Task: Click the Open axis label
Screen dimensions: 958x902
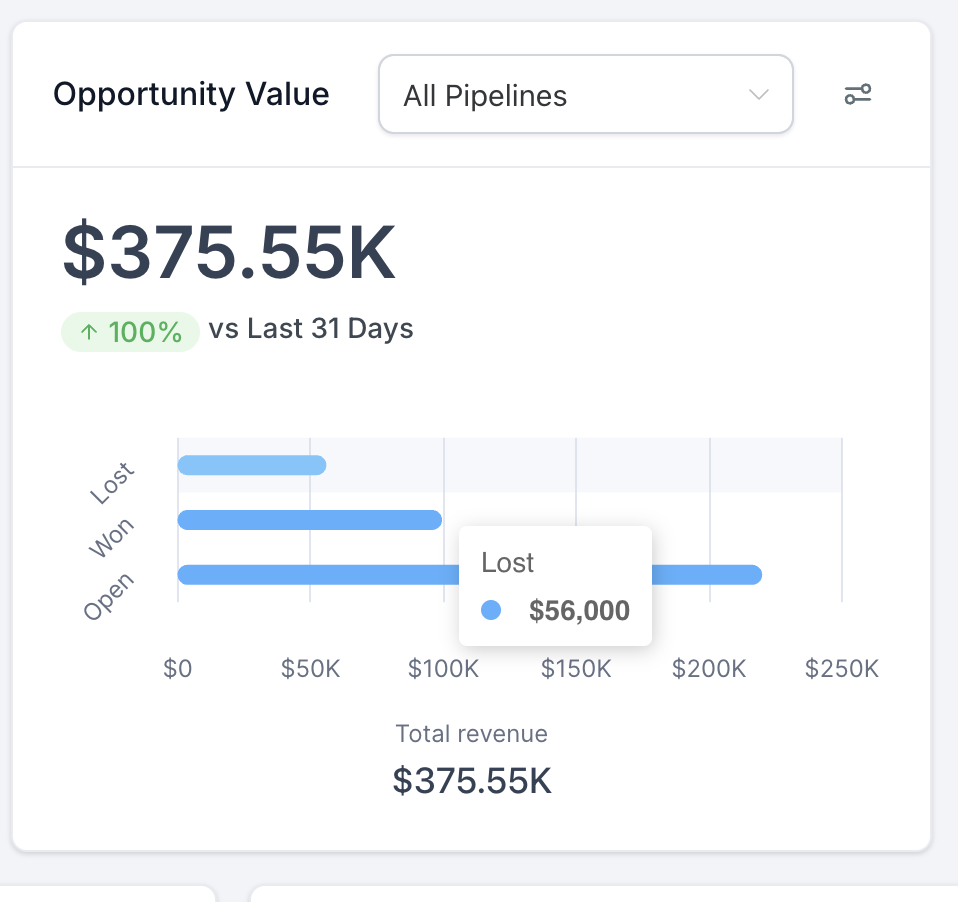Action: pyautogui.click(x=109, y=596)
